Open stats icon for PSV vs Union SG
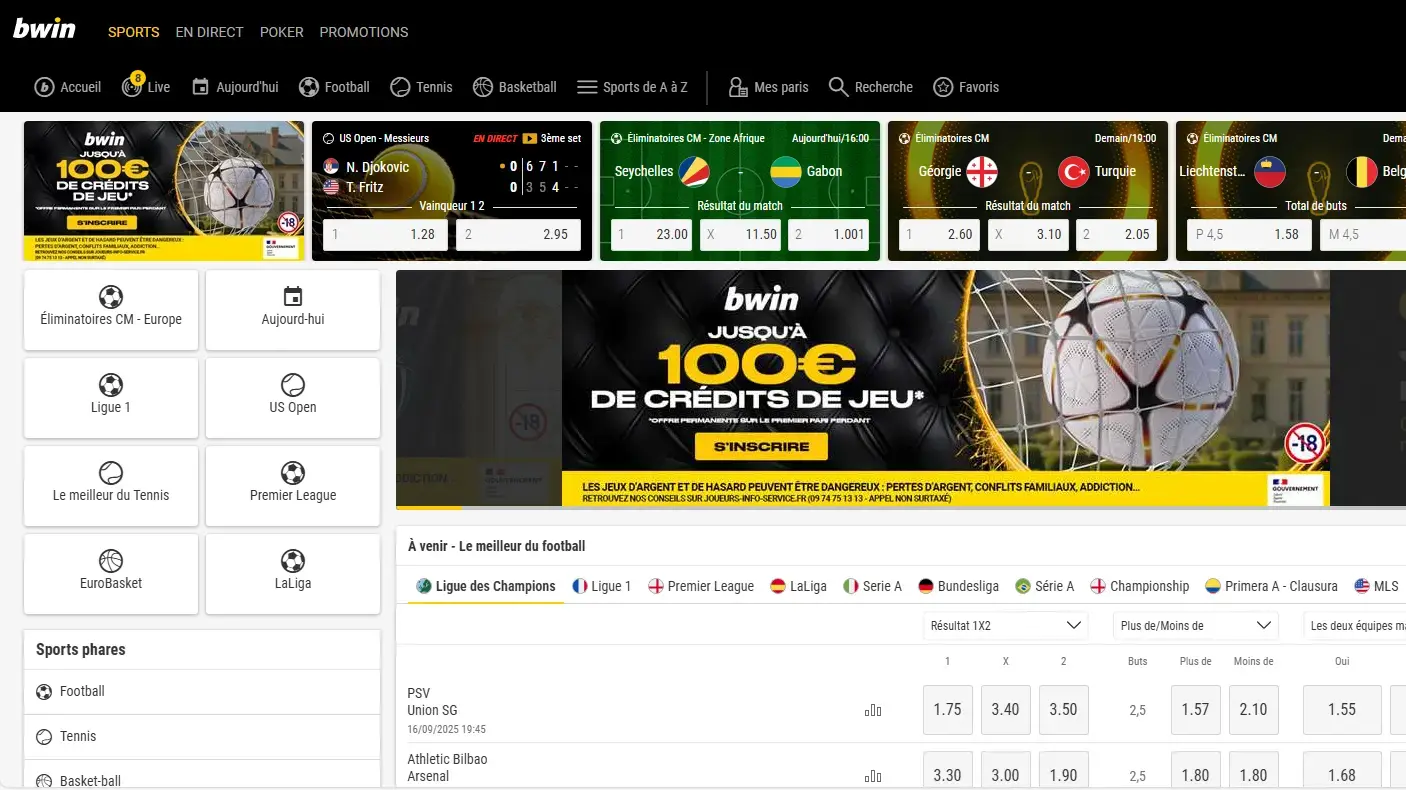 873,710
